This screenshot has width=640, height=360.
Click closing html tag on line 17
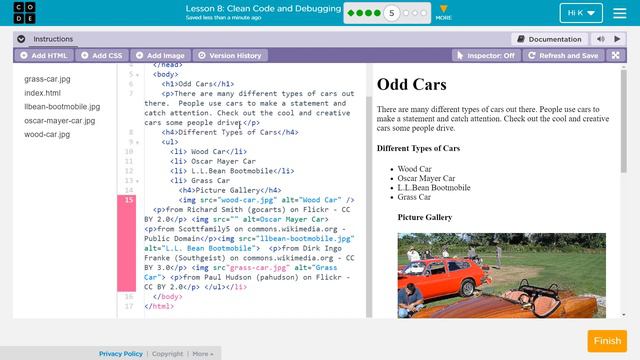pos(159,306)
